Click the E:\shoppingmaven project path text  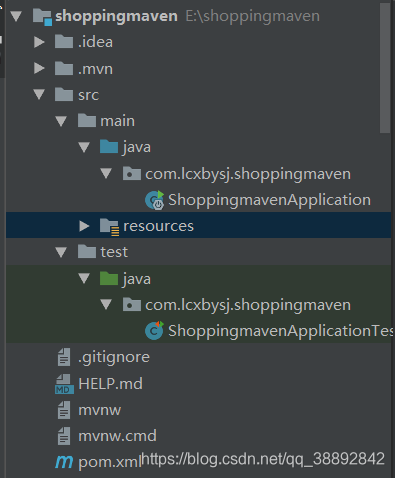[x=252, y=16]
